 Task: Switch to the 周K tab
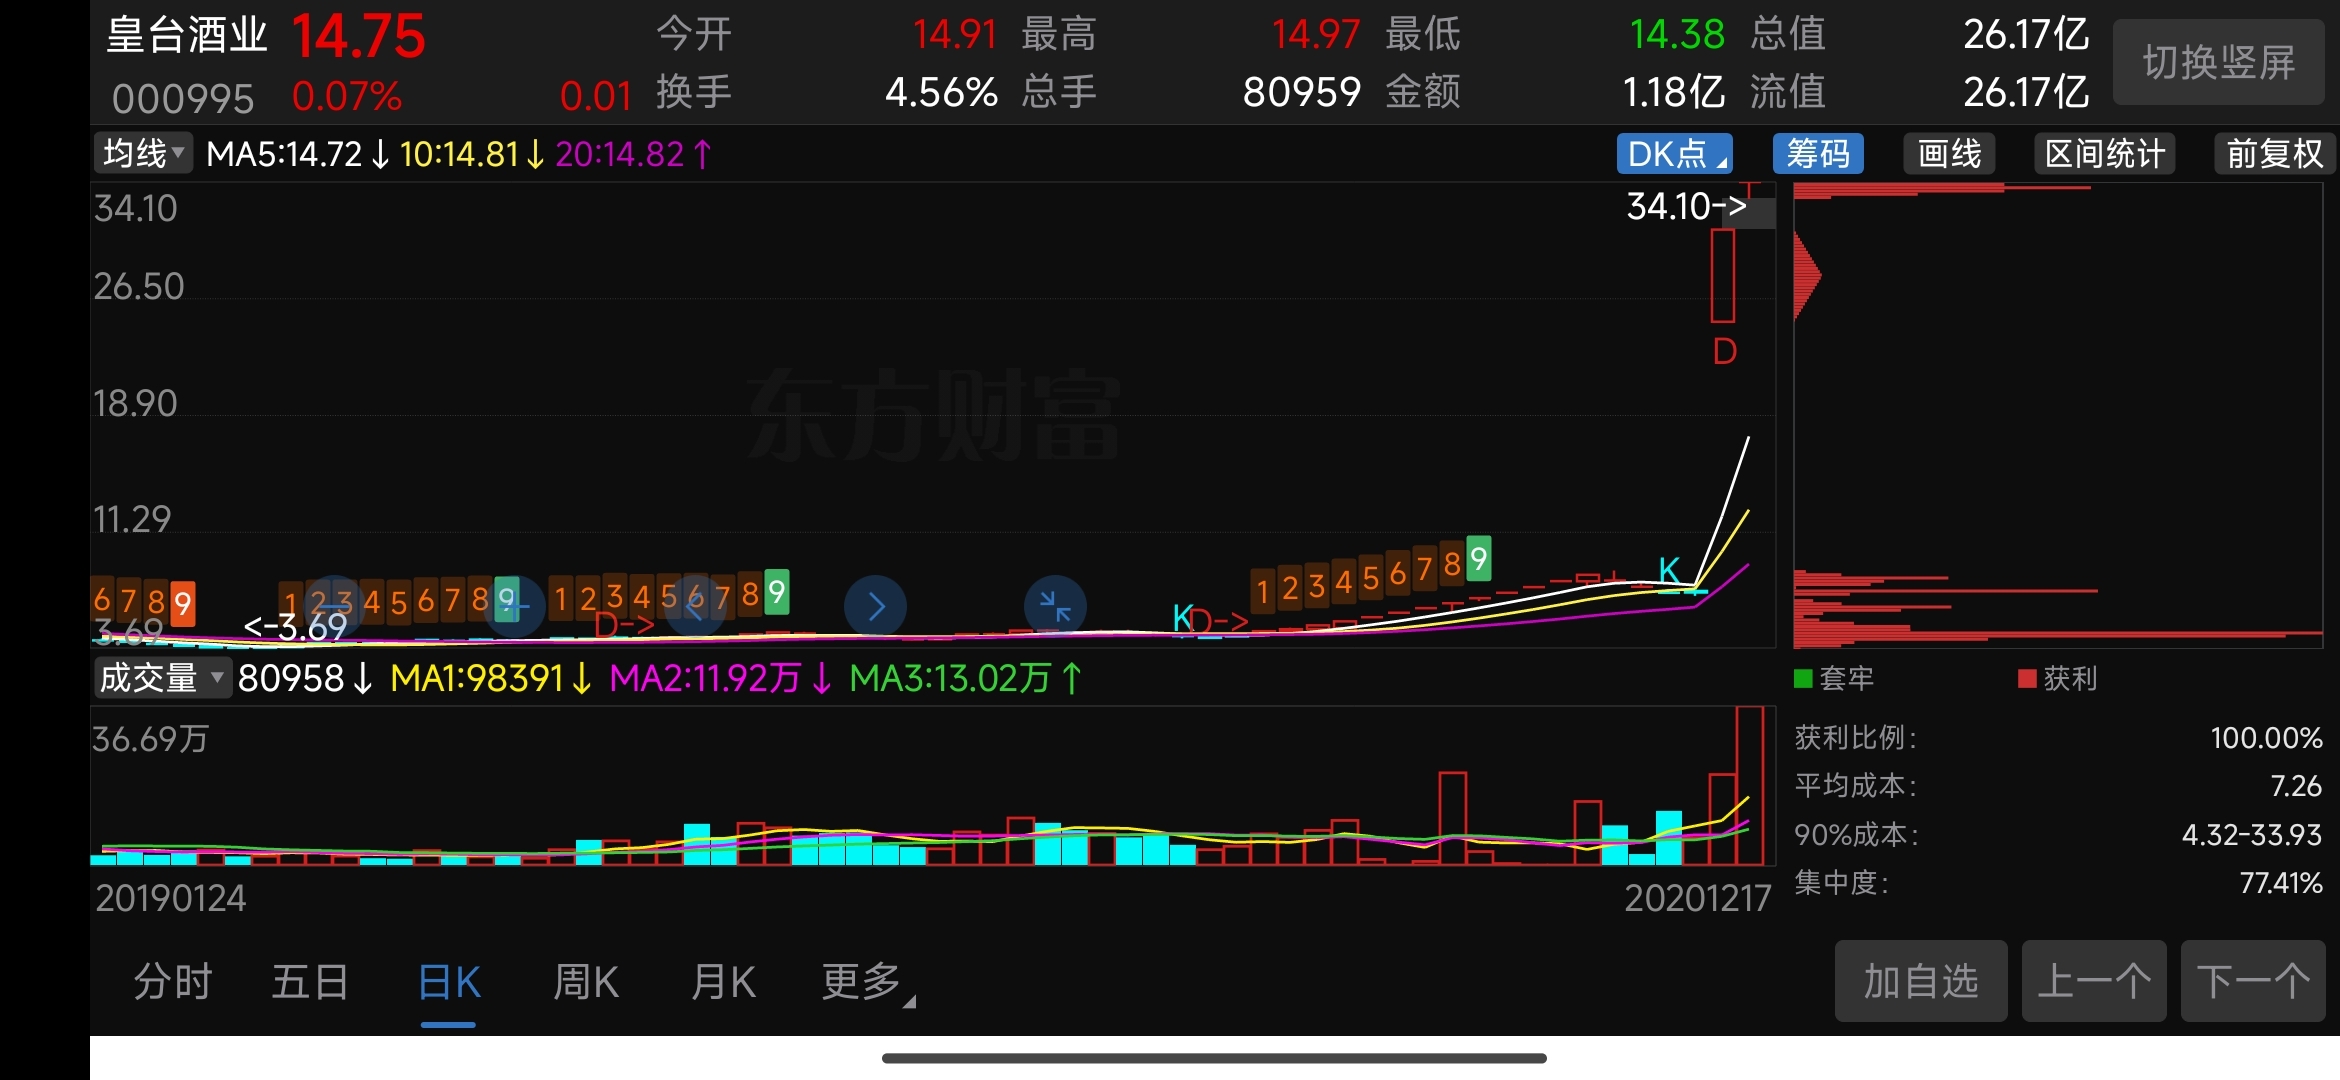(586, 982)
